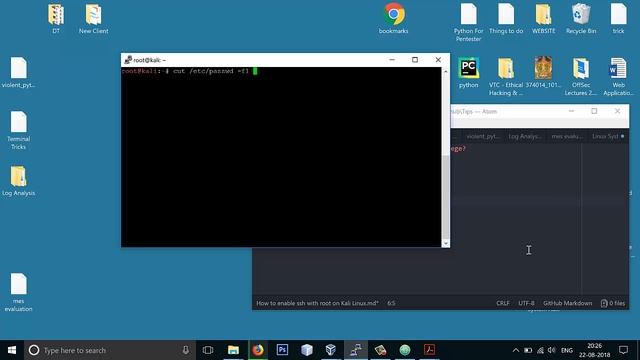Screen dimensions: 640x360
Task: Open File Explorer from the taskbar
Action: tap(233, 350)
